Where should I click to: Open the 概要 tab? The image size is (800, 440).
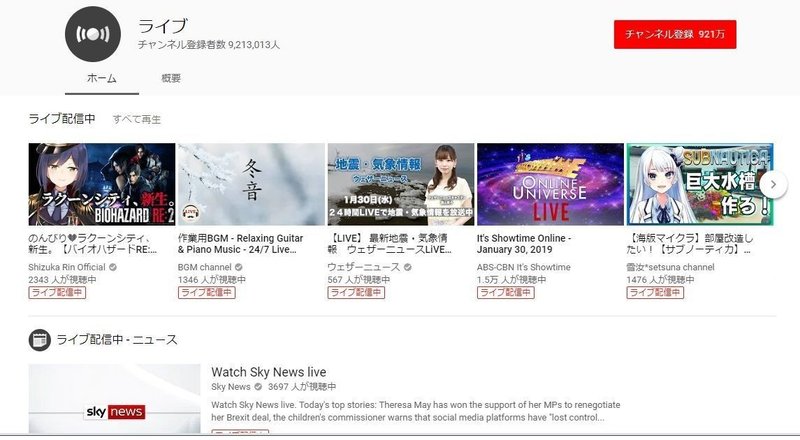tap(171, 78)
